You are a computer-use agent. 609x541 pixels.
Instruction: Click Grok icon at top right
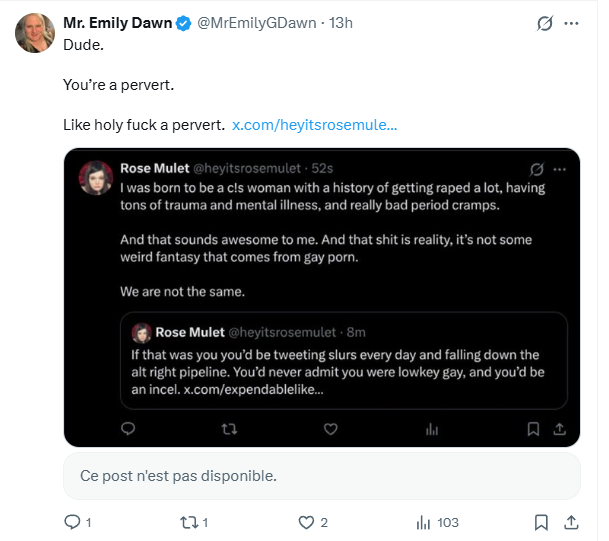tap(545, 23)
